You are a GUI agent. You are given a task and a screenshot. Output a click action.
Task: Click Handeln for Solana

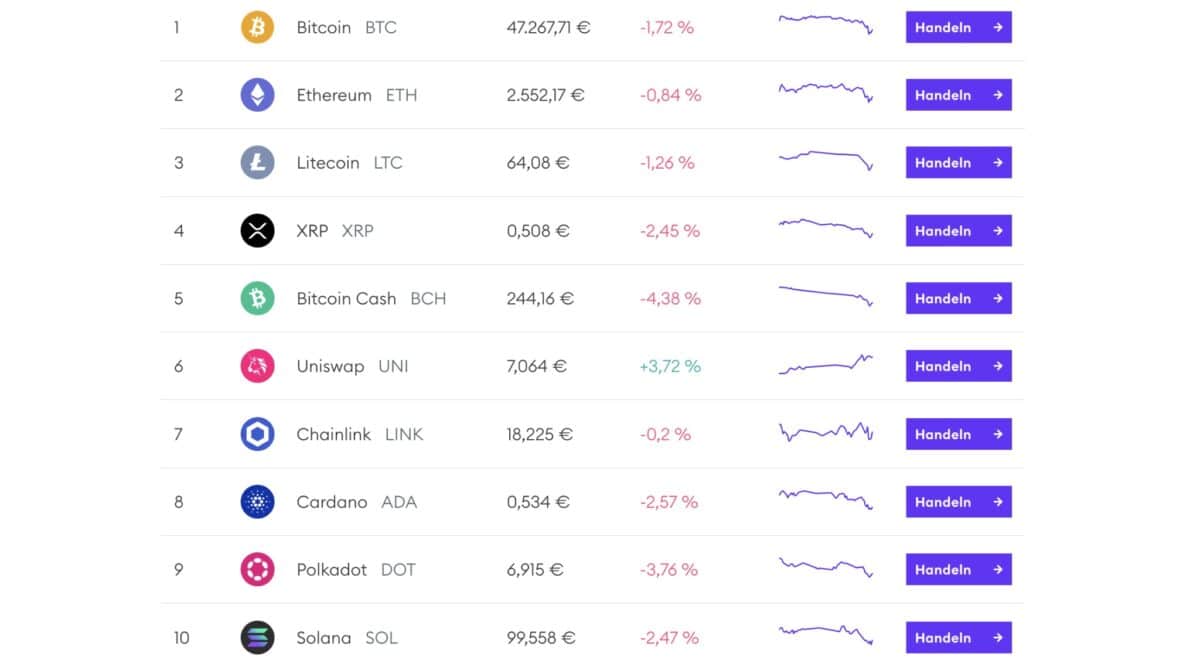point(957,637)
